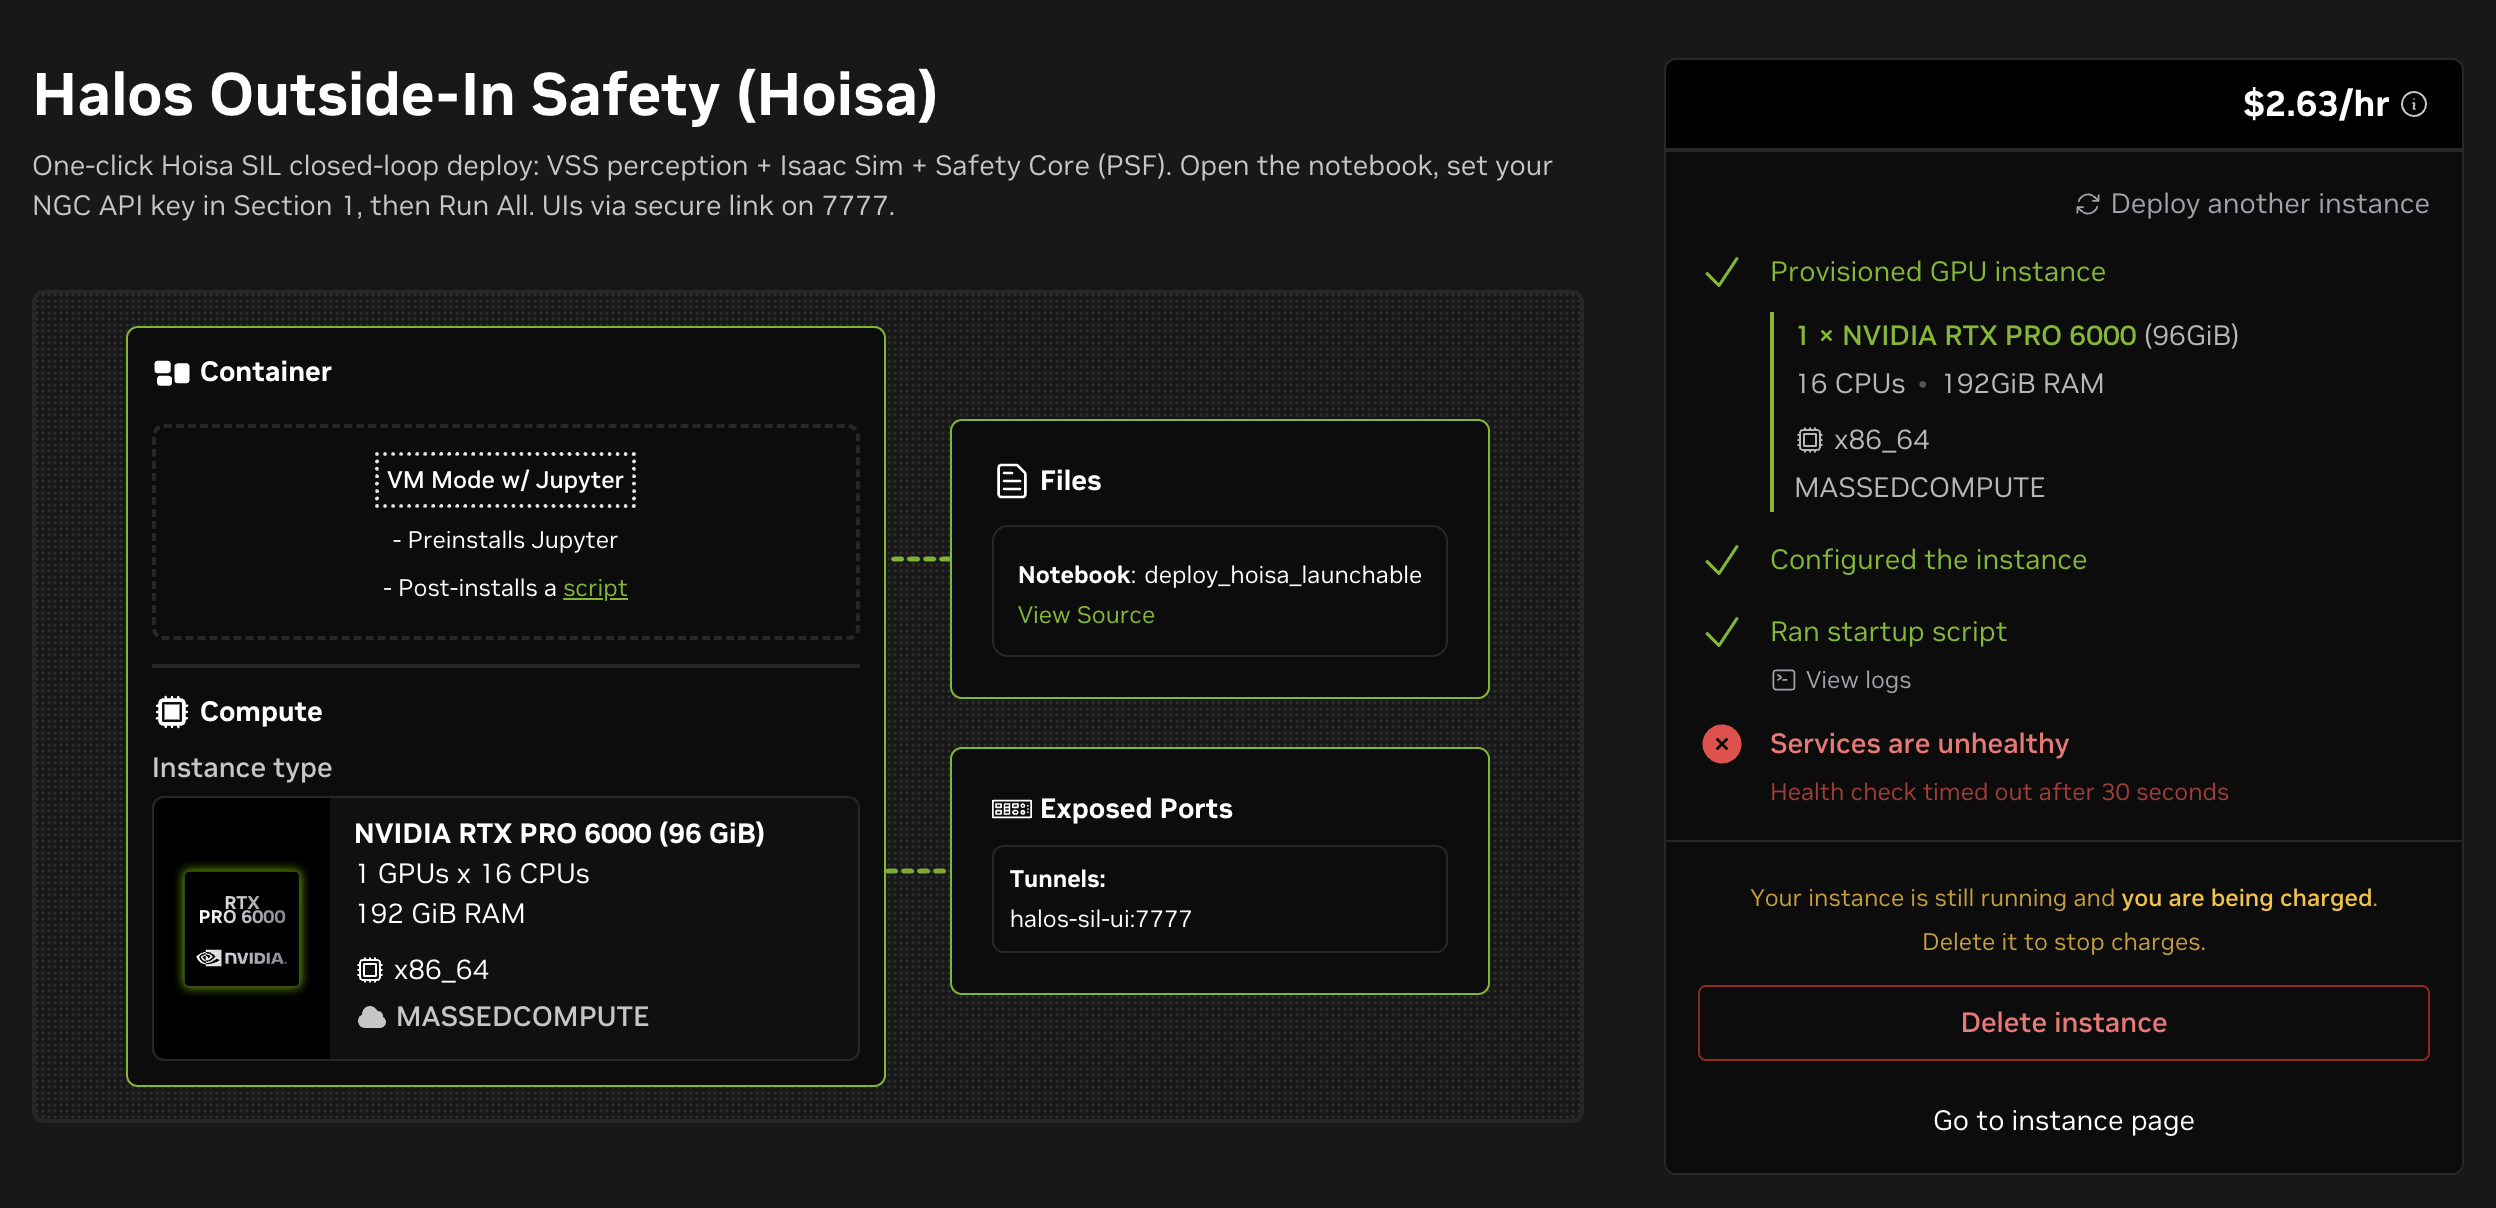2496x1208 pixels.
Task: Click the Delete it to stop charges text
Action: [2064, 942]
